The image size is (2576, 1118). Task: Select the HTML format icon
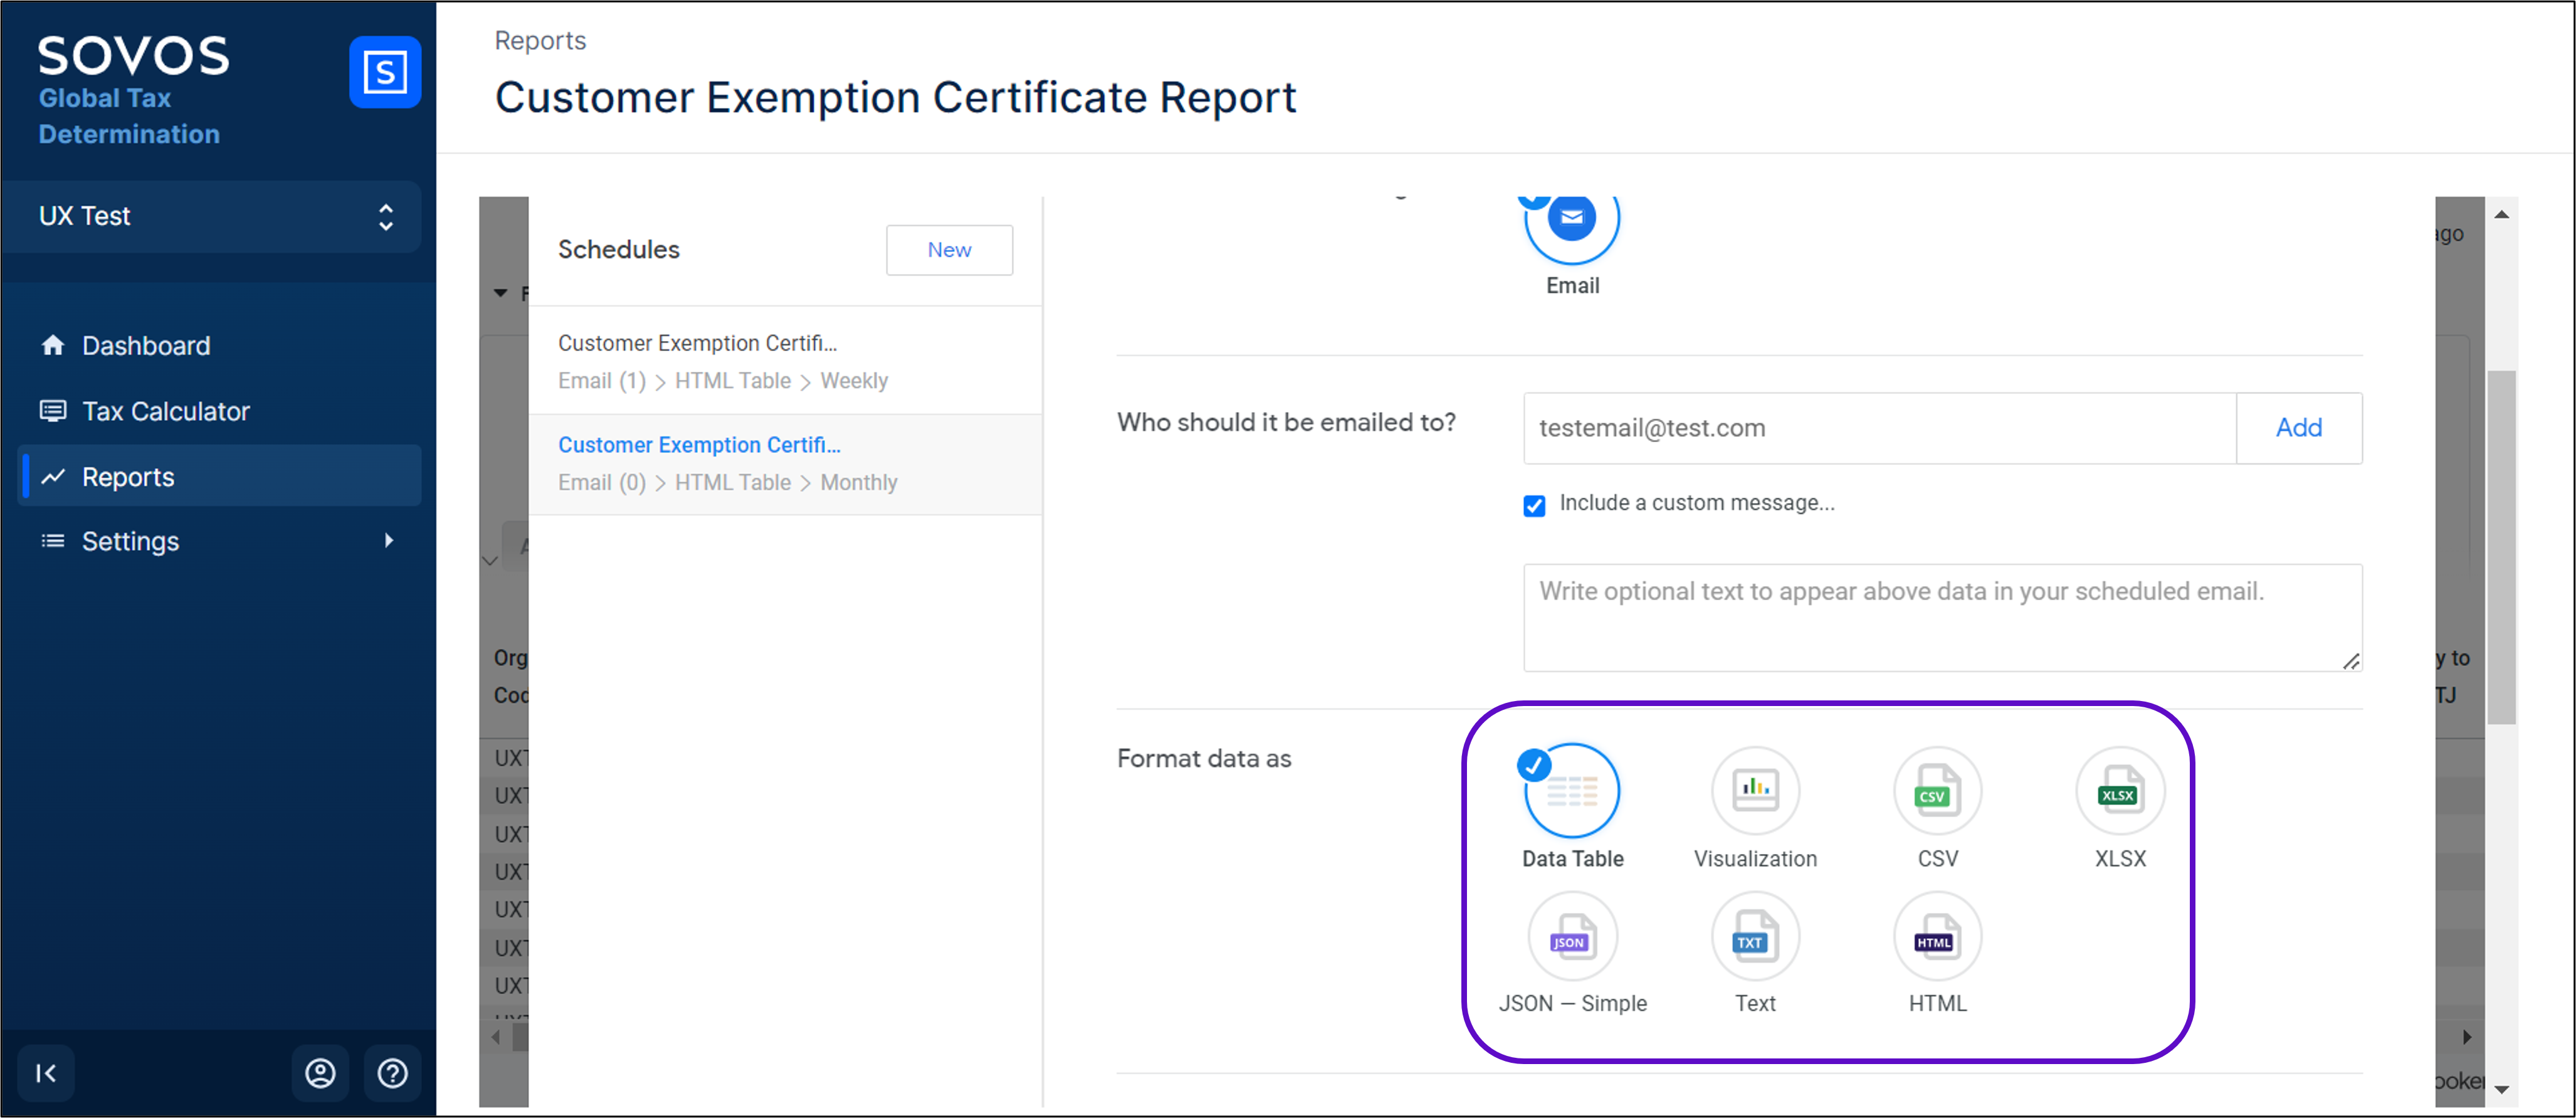pos(1937,937)
